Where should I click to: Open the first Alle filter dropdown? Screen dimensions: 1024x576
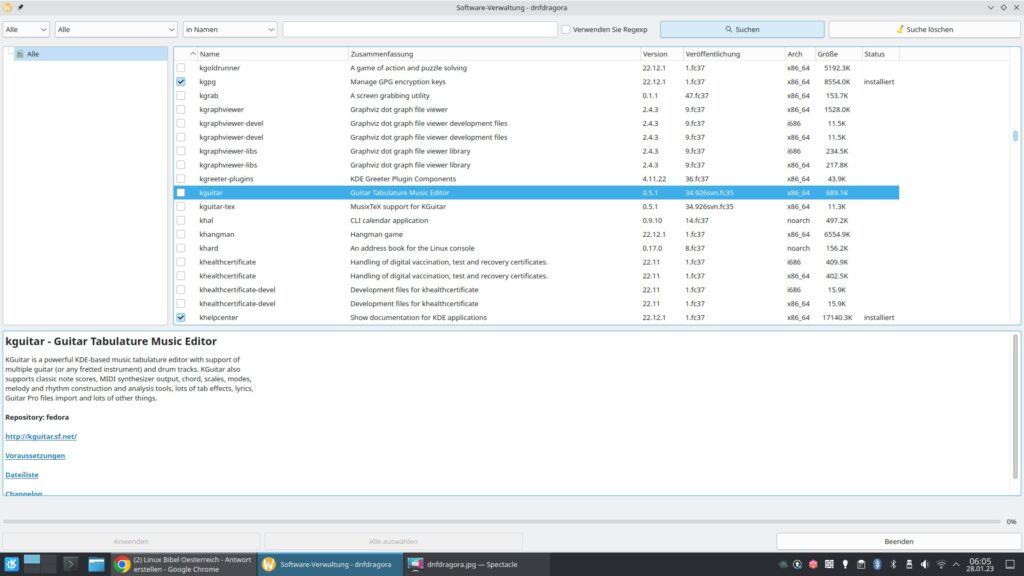pos(26,29)
